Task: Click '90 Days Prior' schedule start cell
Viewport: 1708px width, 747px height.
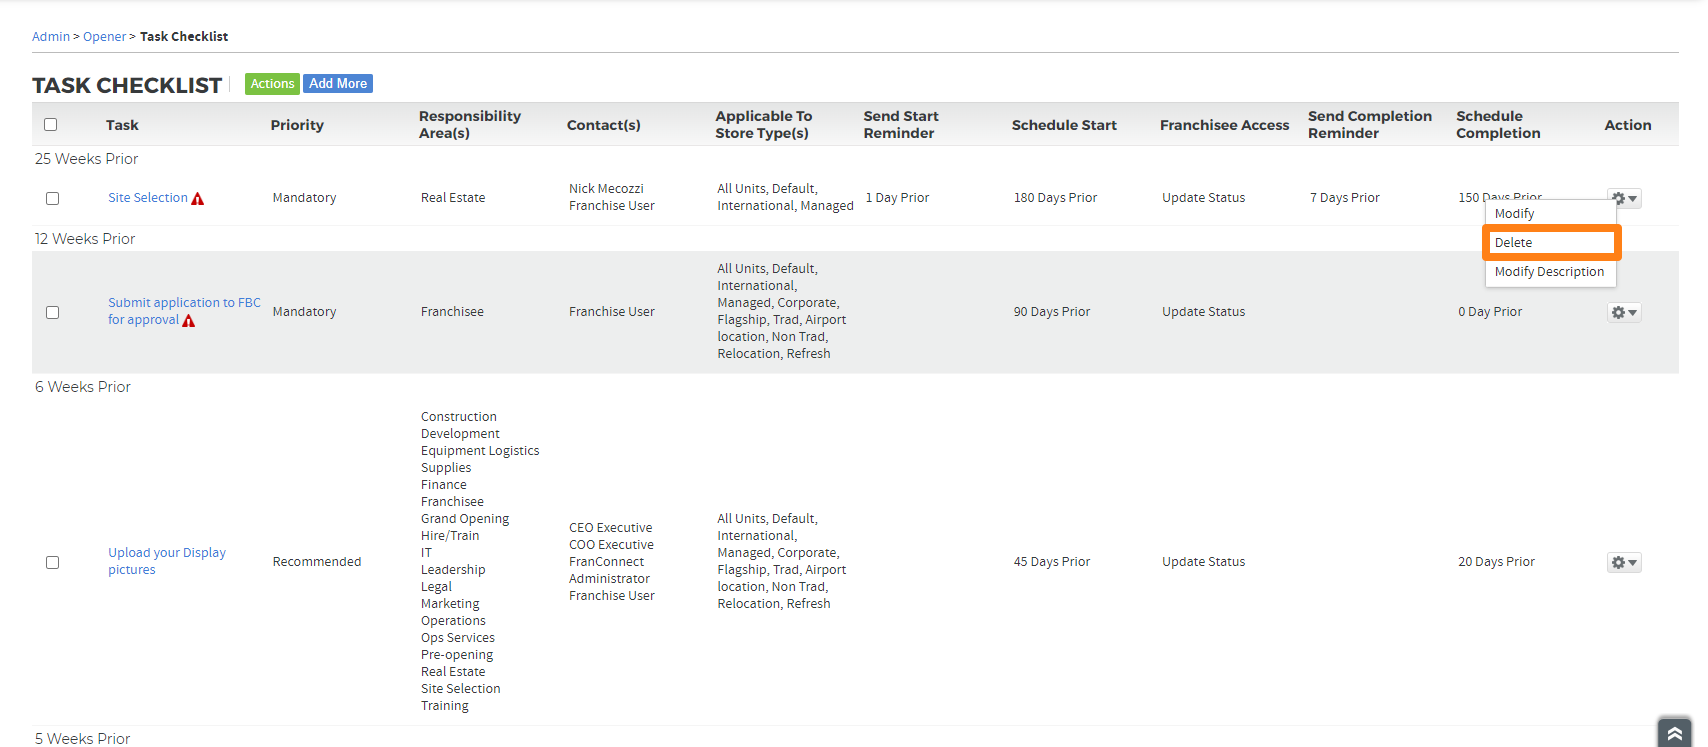Action: point(1052,312)
